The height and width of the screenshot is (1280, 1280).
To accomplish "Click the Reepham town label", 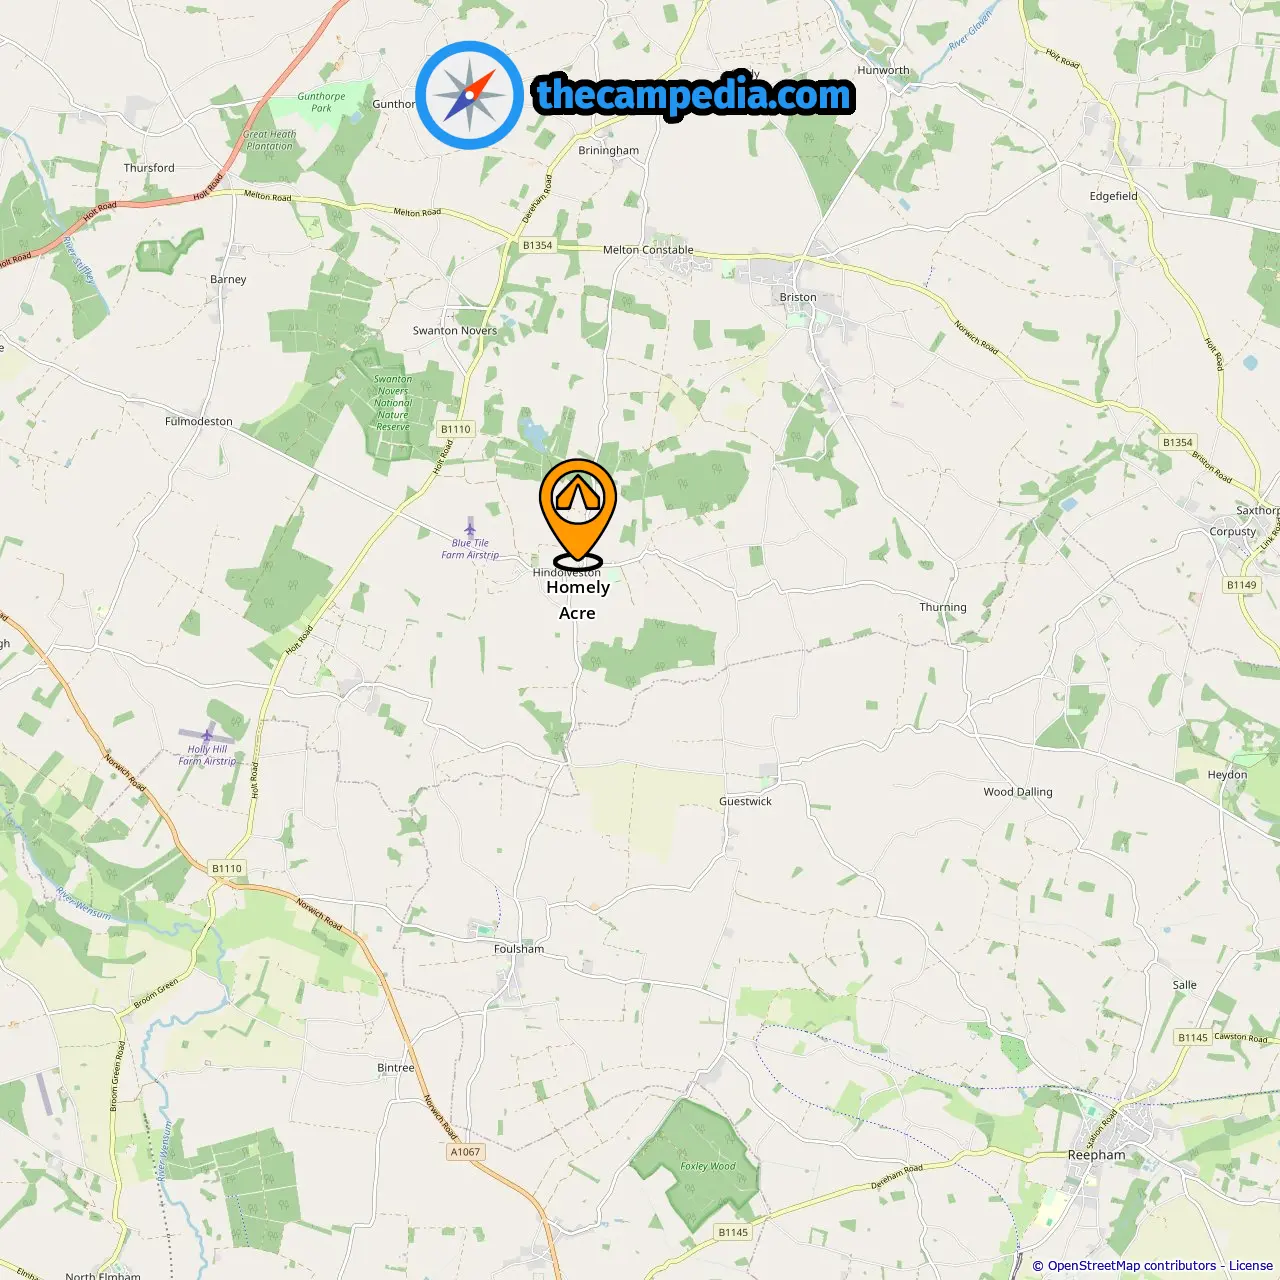I will [1096, 1154].
